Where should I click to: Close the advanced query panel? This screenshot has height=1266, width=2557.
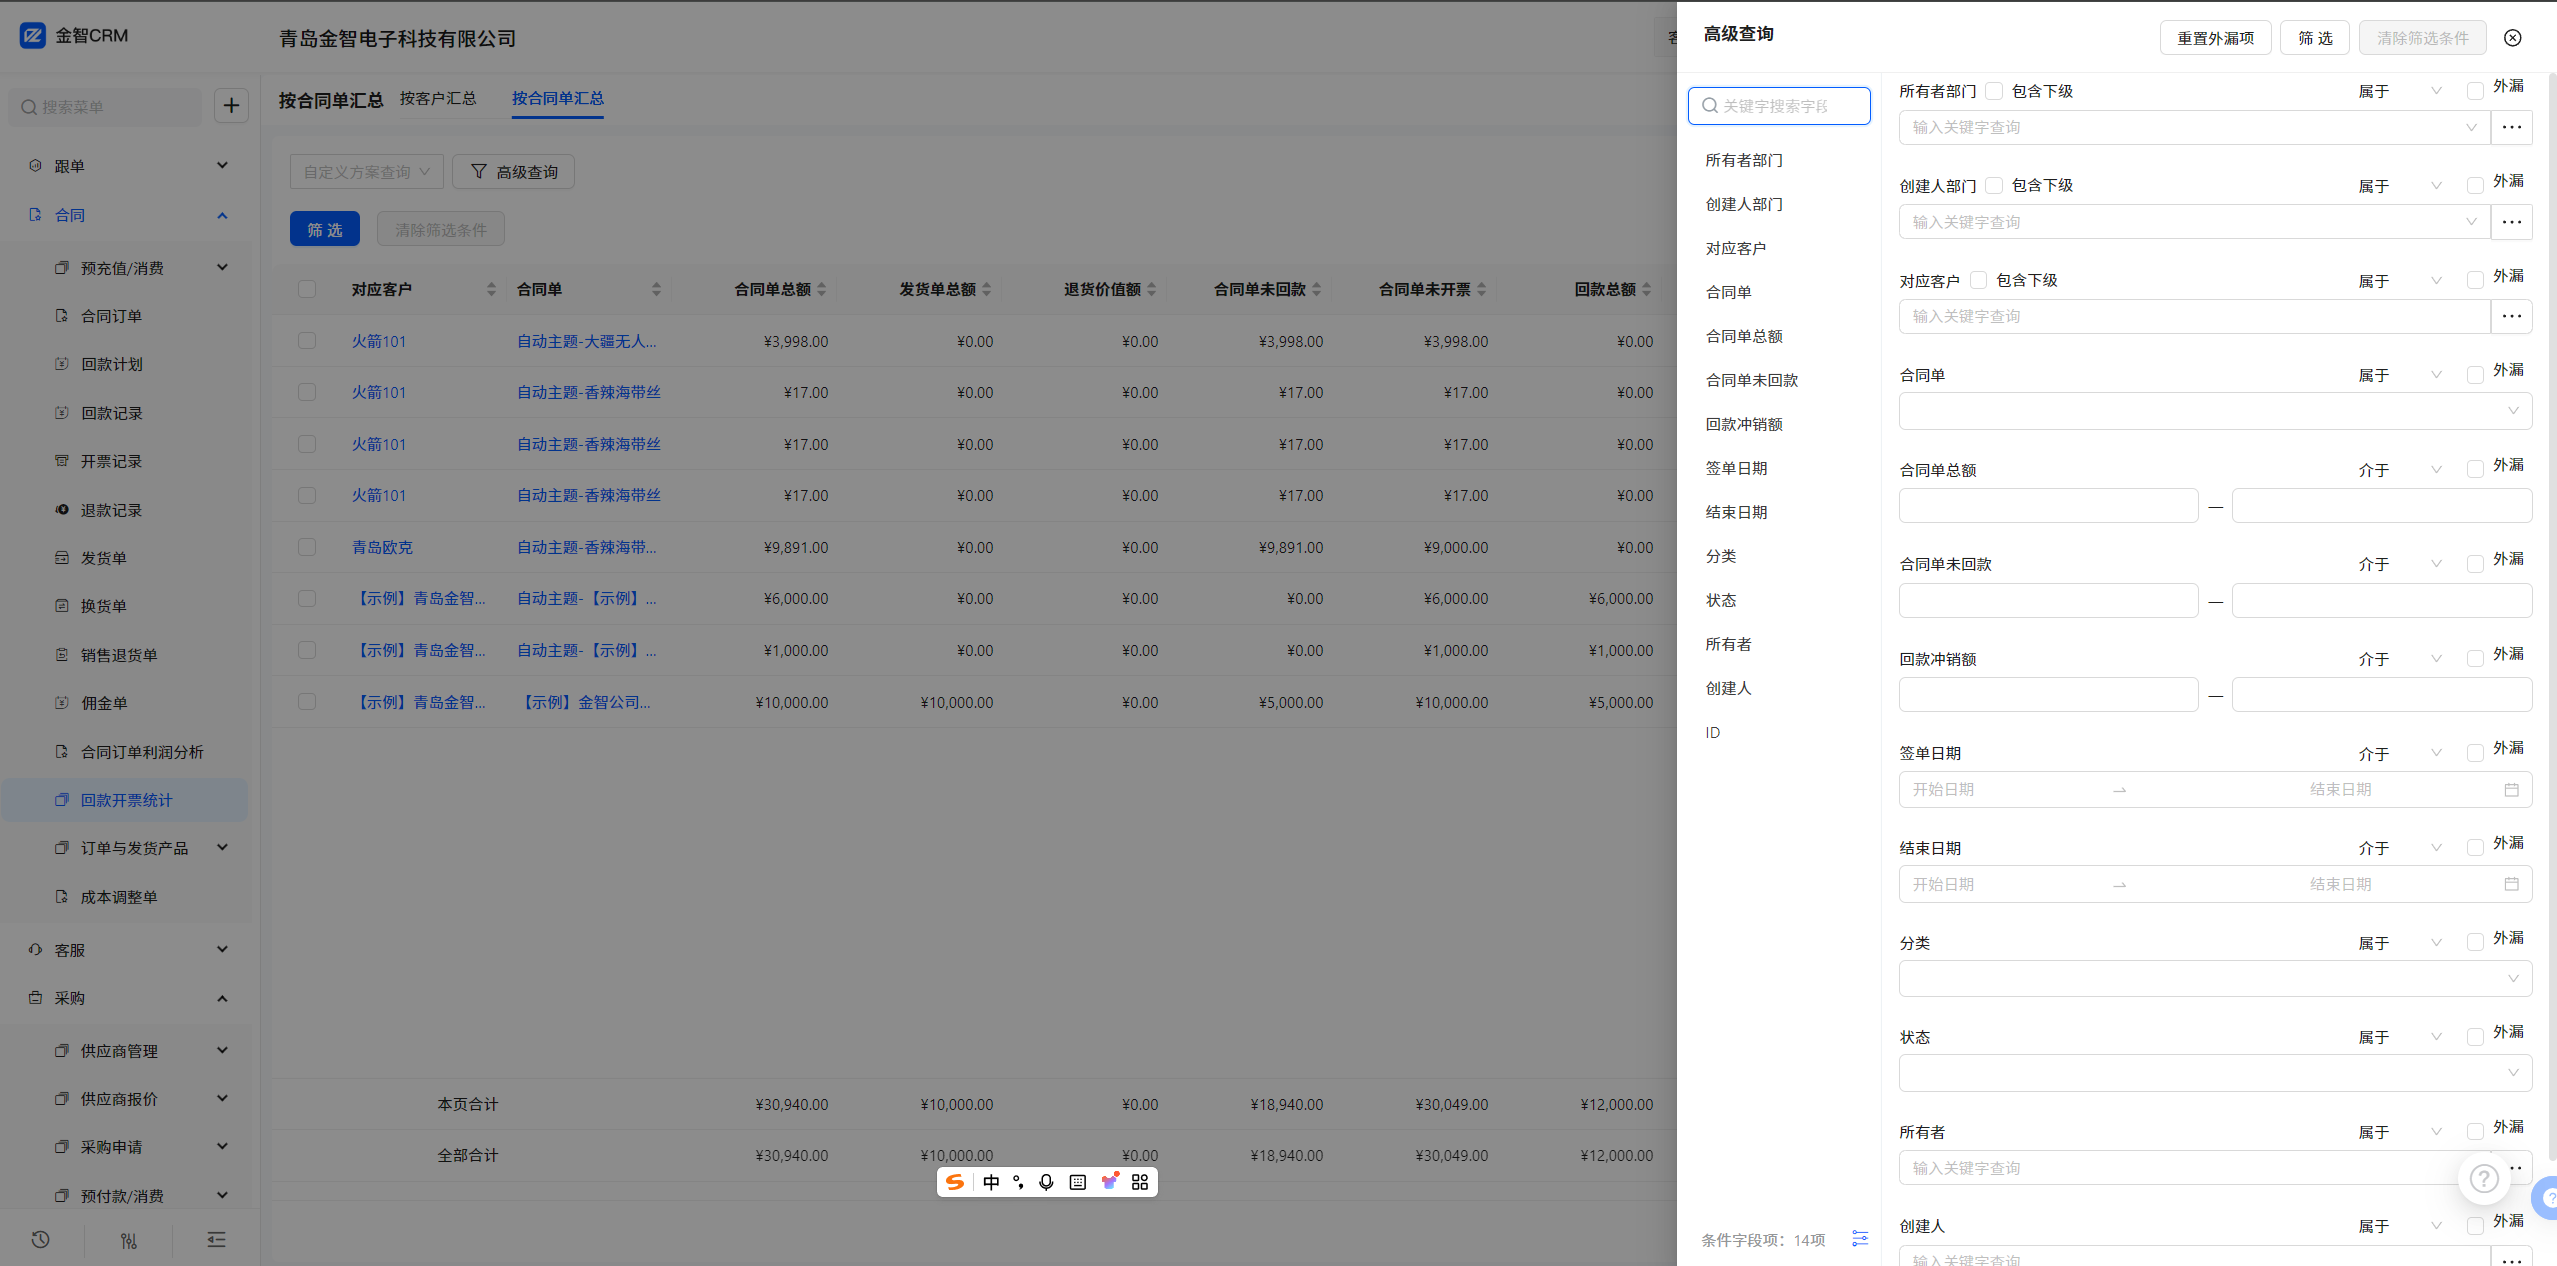point(2512,38)
